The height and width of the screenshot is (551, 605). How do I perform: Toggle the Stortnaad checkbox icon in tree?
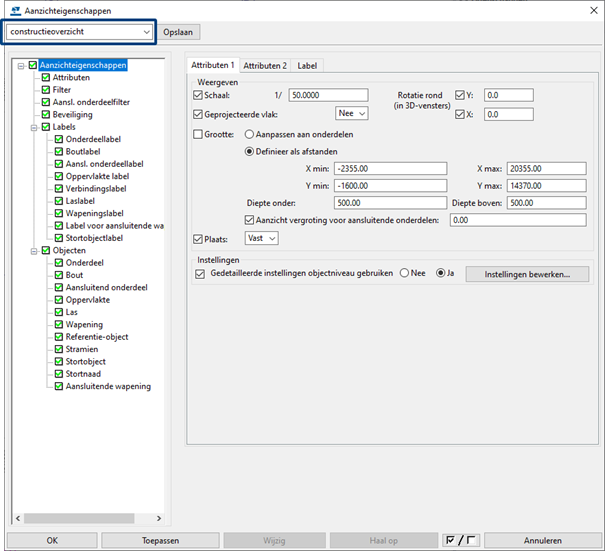[x=58, y=374]
